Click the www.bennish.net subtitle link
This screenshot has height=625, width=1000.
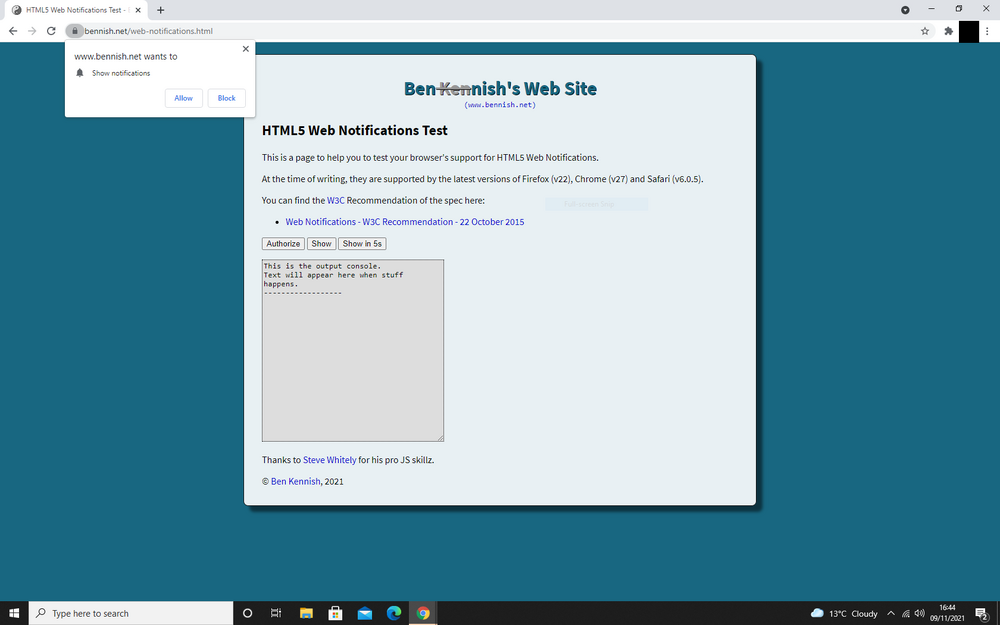tap(500, 105)
